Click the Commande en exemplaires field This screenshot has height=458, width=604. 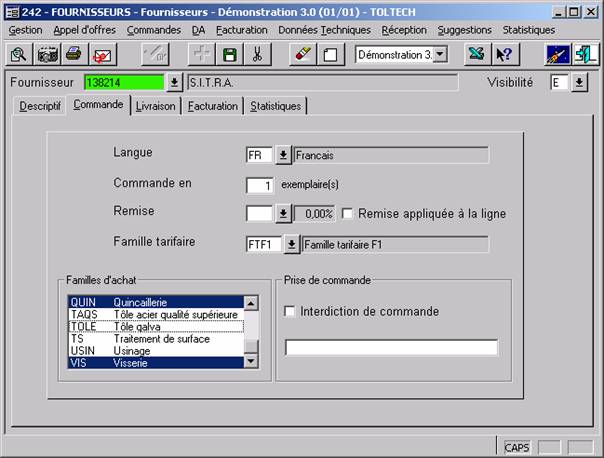(x=260, y=185)
